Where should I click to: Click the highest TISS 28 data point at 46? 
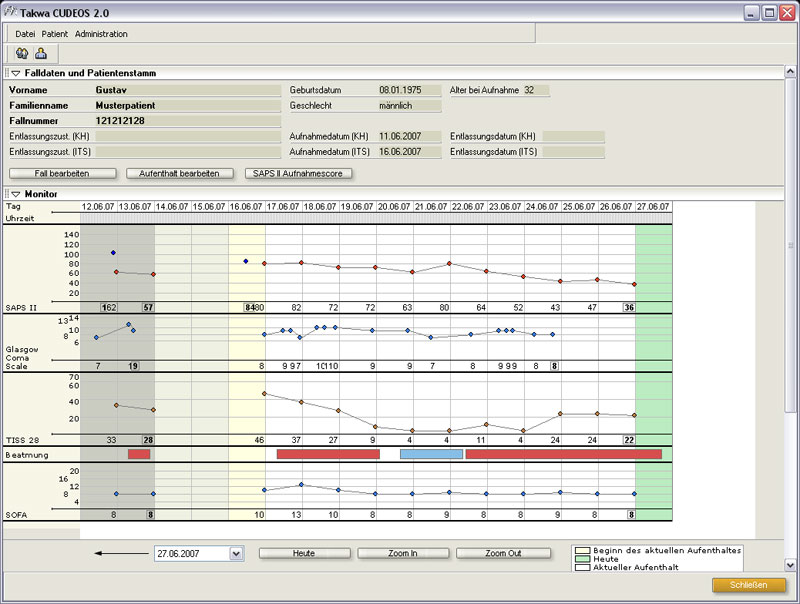pyautogui.click(x=264, y=393)
